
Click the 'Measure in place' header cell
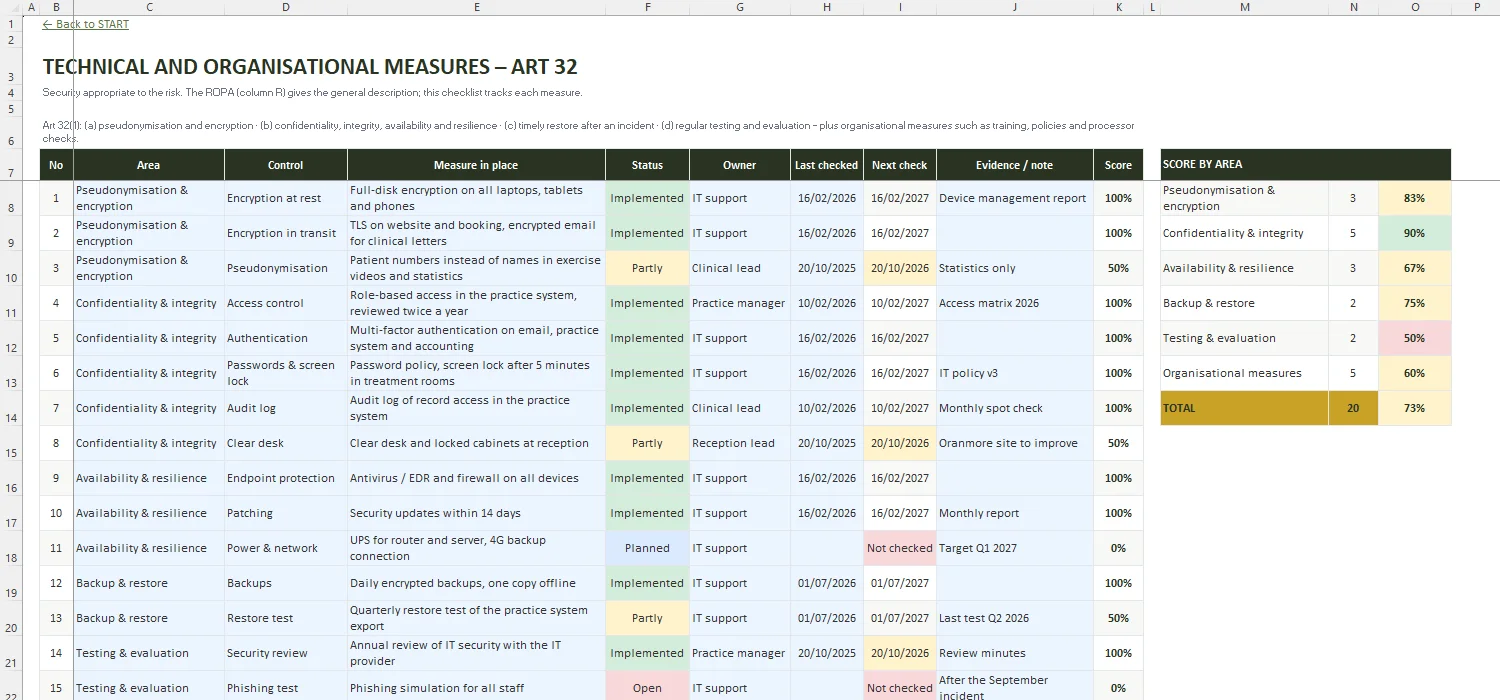coord(476,165)
